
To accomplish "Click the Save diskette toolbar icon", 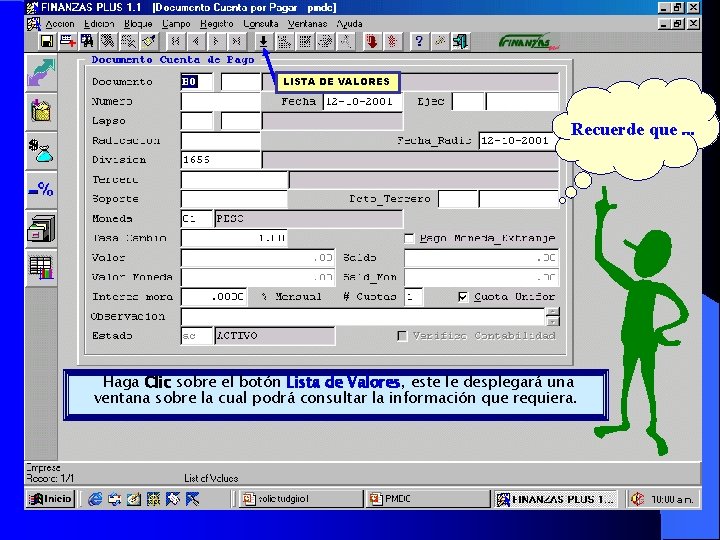I will (46, 42).
